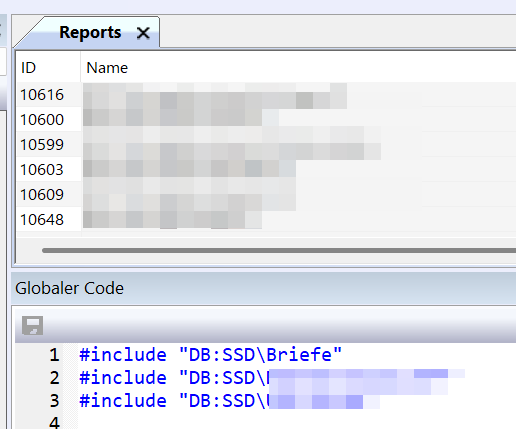The width and height of the screenshot is (516, 429).
Task: Select the report row with ID 10600
Action: pyautogui.click(x=266, y=119)
